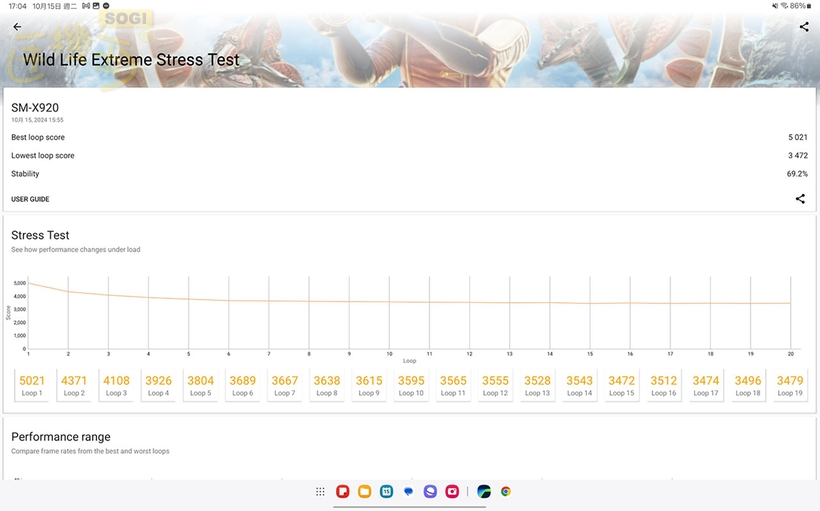The height and width of the screenshot is (511, 820).
Task: Open the Camera app in taskbar
Action: (452, 491)
